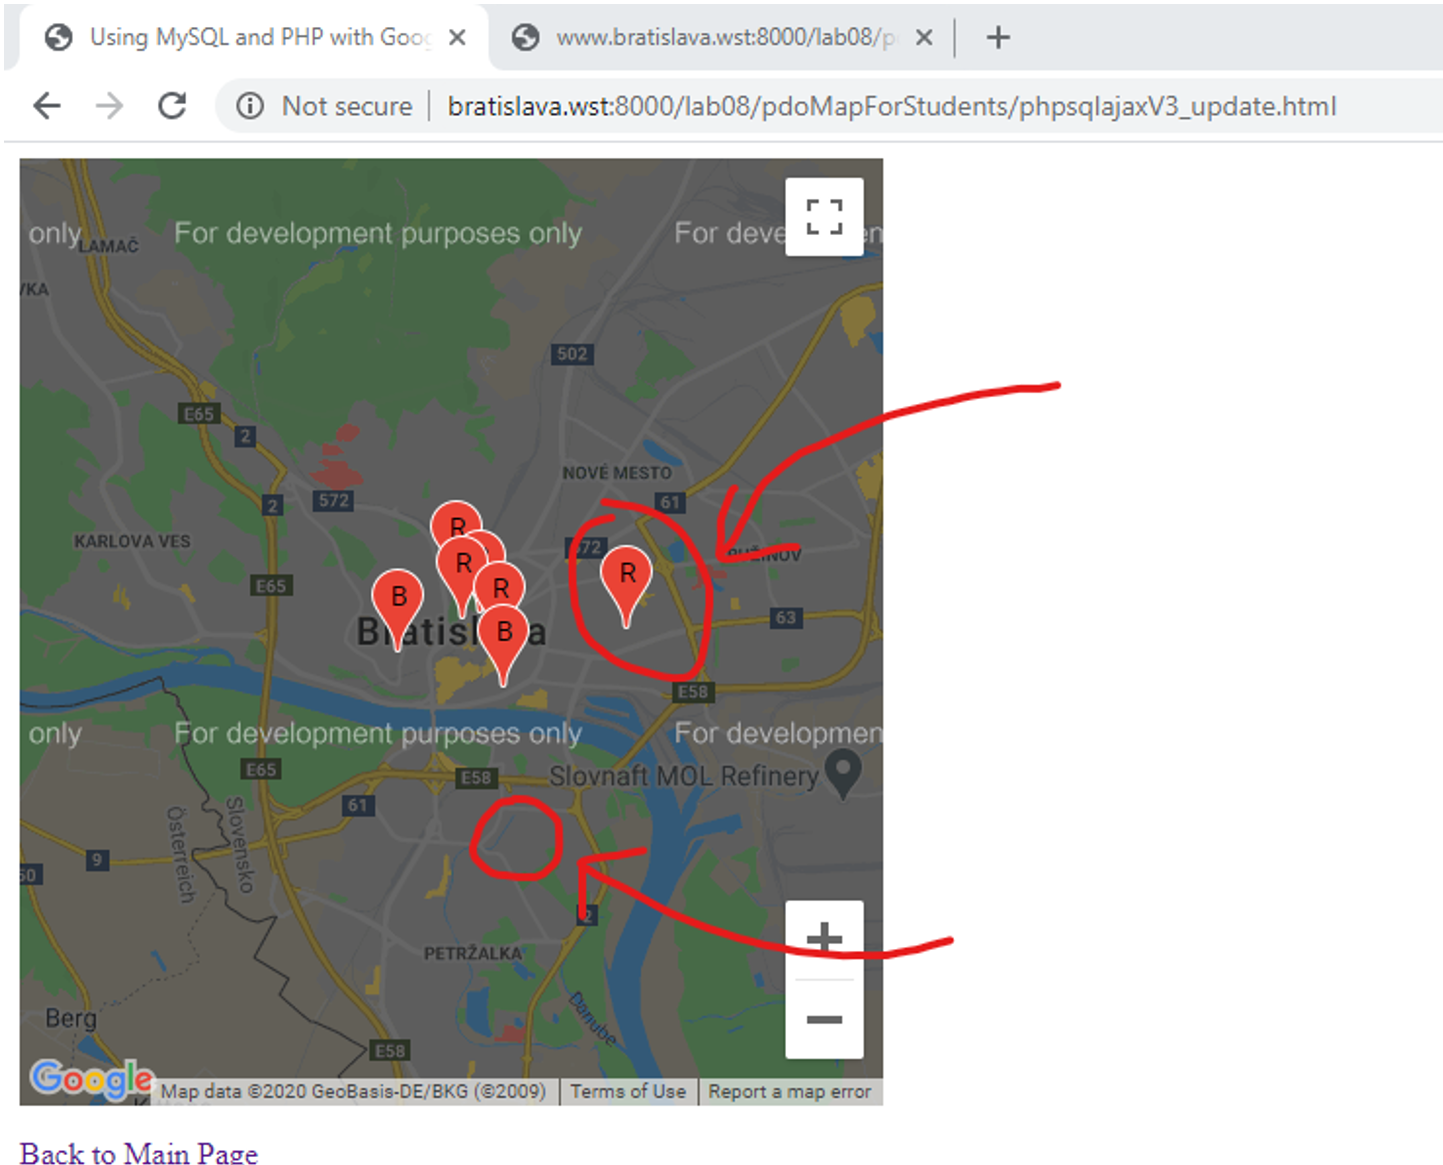Open the Terms of Use link

tap(628, 1091)
